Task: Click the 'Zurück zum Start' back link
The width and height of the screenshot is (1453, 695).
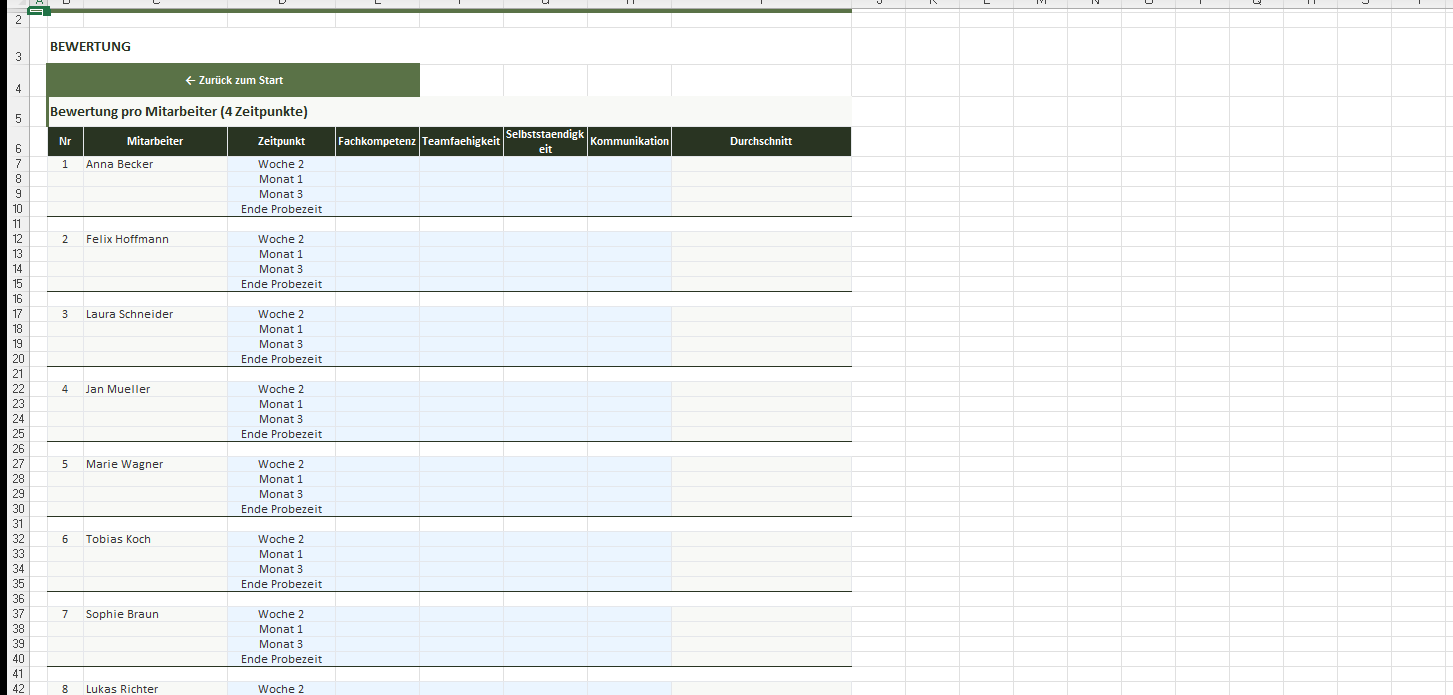Action: [234, 80]
